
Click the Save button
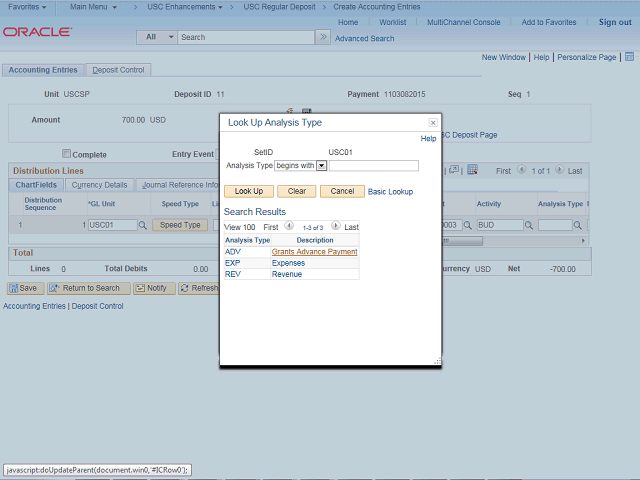[25, 288]
